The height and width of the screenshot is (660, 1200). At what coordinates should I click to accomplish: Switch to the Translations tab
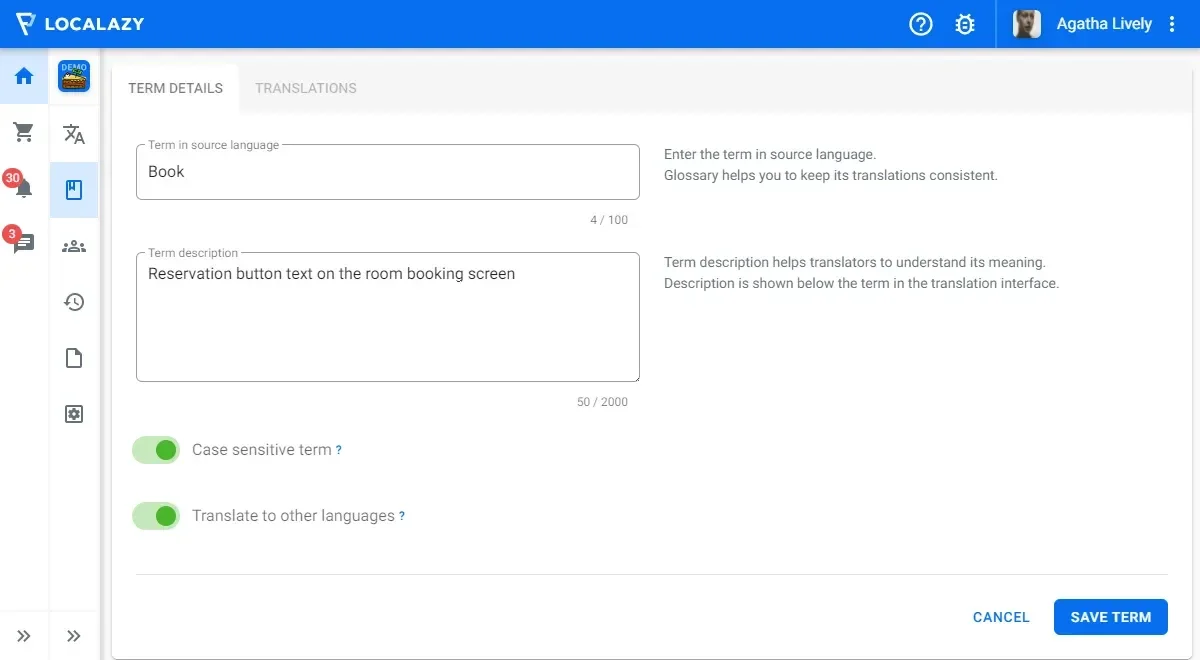pyautogui.click(x=306, y=88)
